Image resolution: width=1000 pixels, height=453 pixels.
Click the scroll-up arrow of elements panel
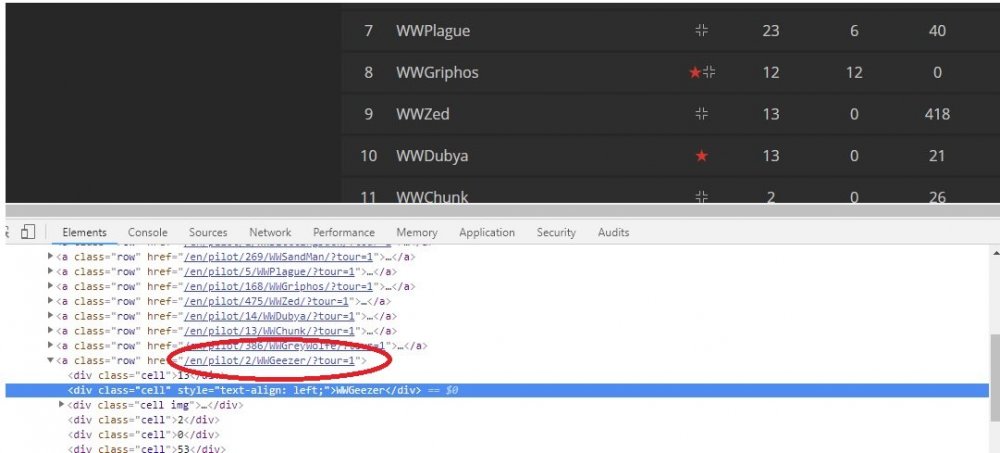coord(994,252)
